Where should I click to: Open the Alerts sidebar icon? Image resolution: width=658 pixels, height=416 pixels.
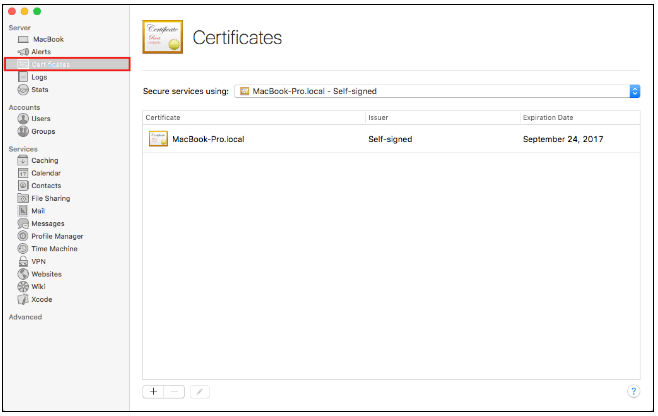click(23, 51)
